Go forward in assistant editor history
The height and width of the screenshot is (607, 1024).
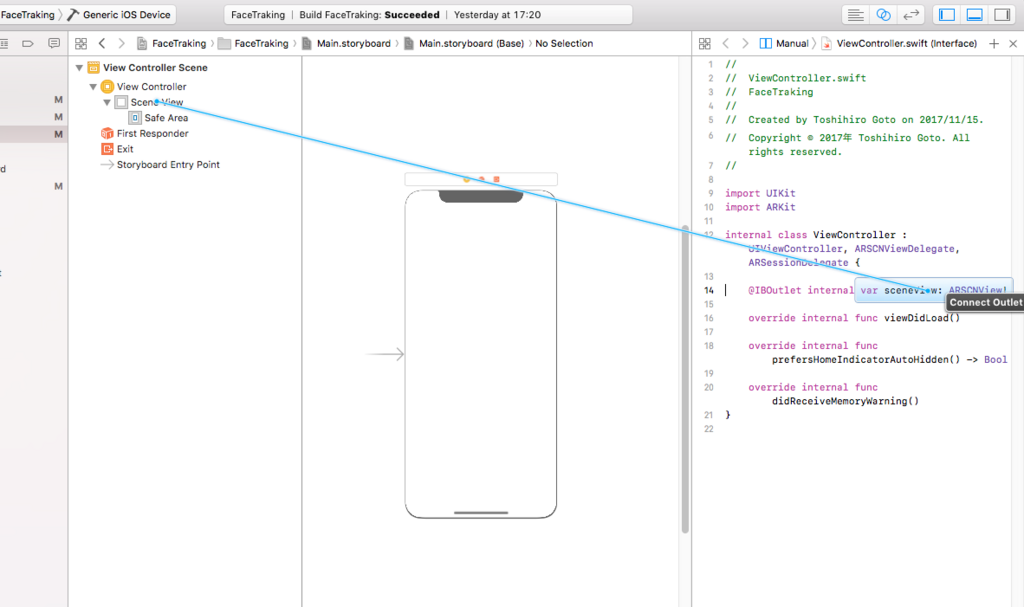click(x=745, y=43)
